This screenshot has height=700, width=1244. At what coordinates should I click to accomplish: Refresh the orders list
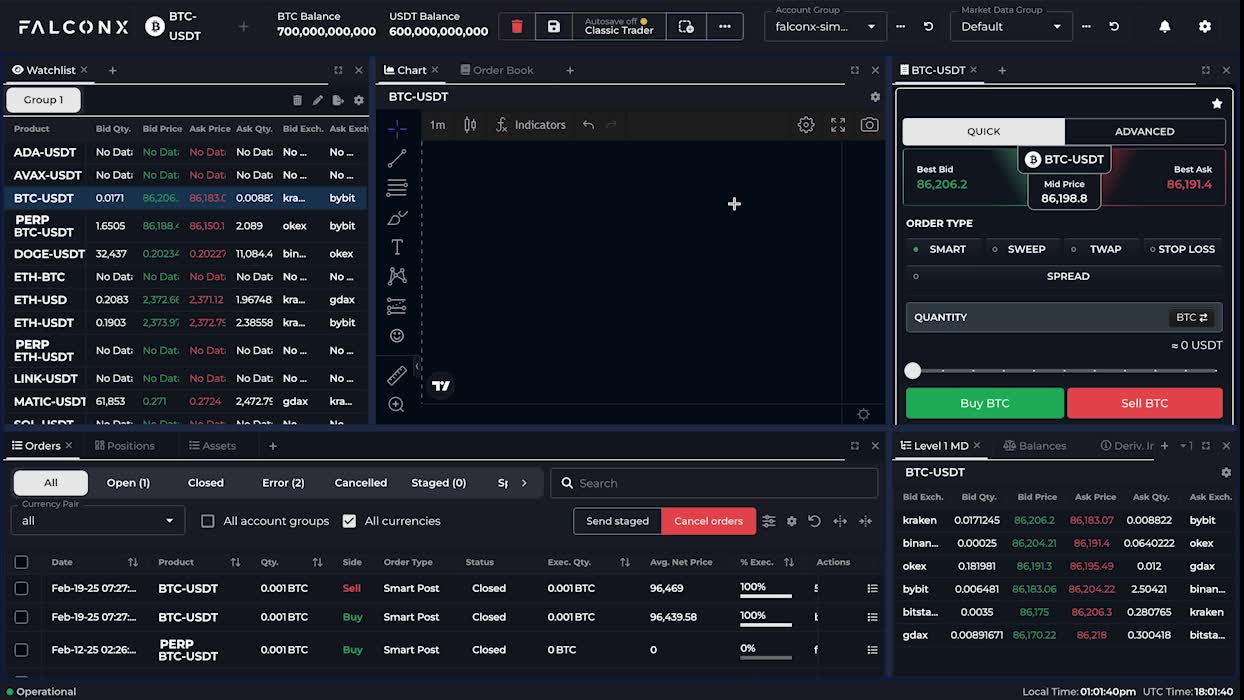pyautogui.click(x=814, y=521)
